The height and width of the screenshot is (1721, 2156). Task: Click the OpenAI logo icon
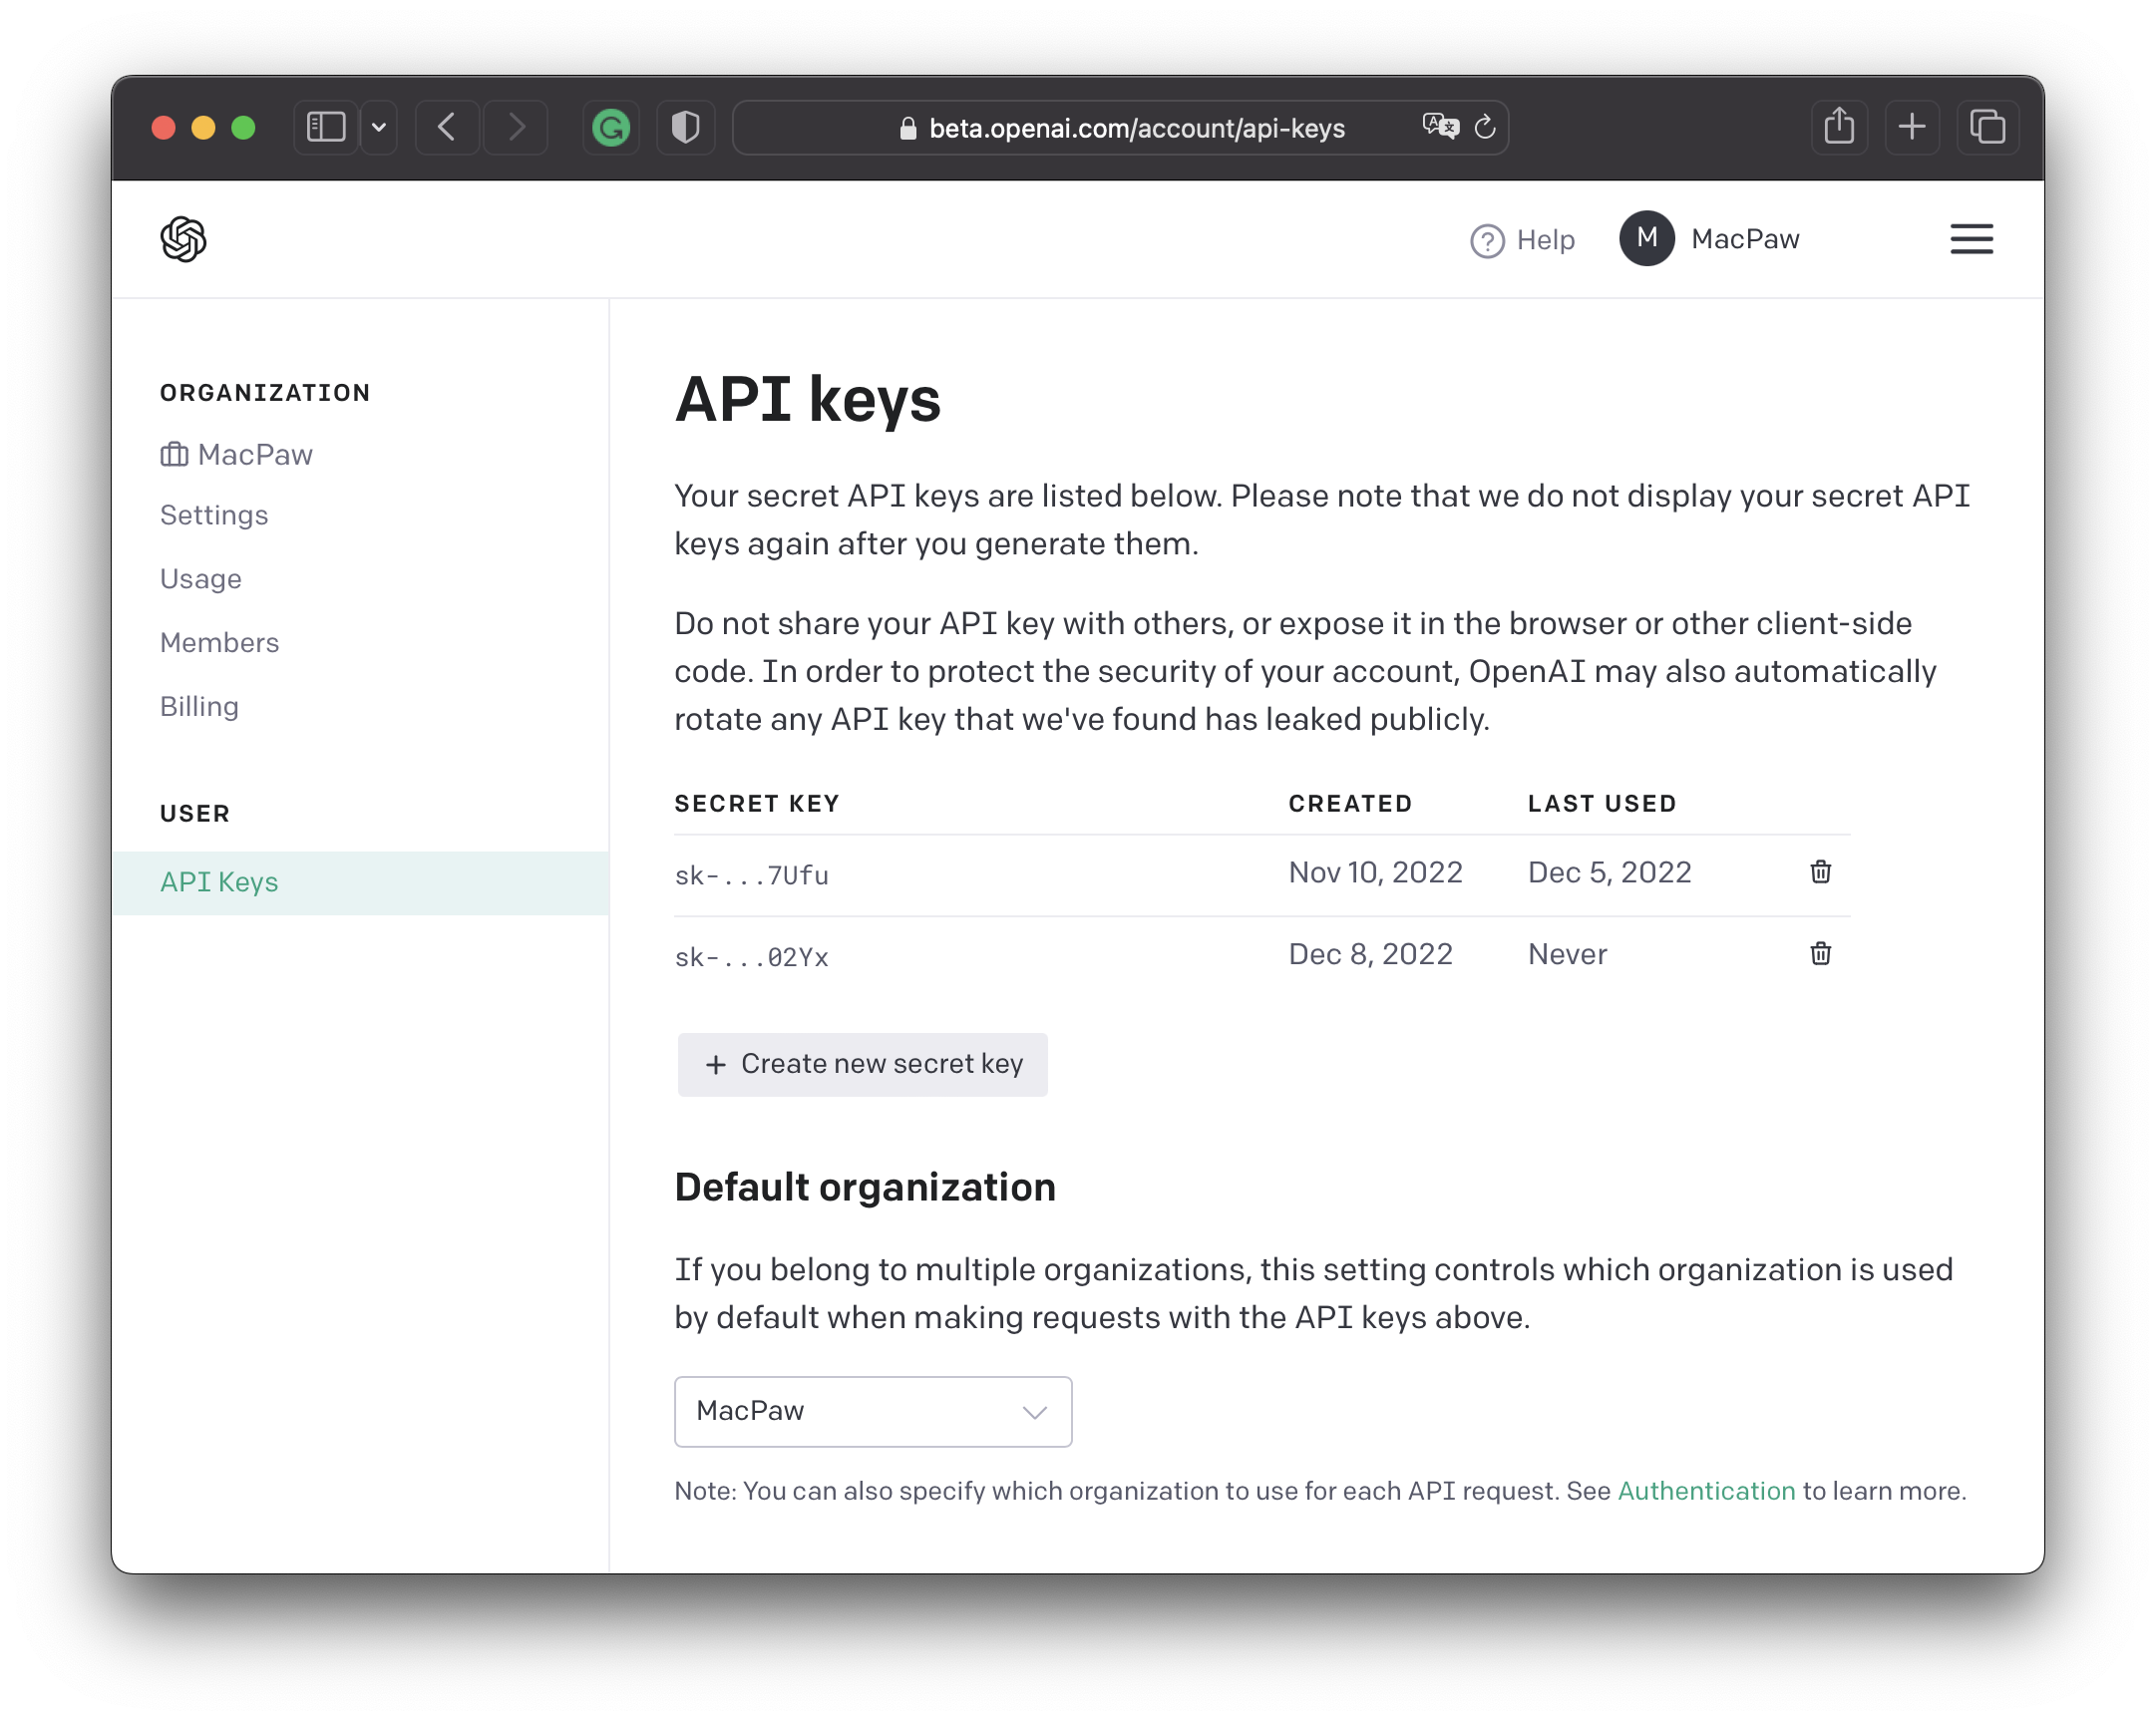tap(182, 237)
